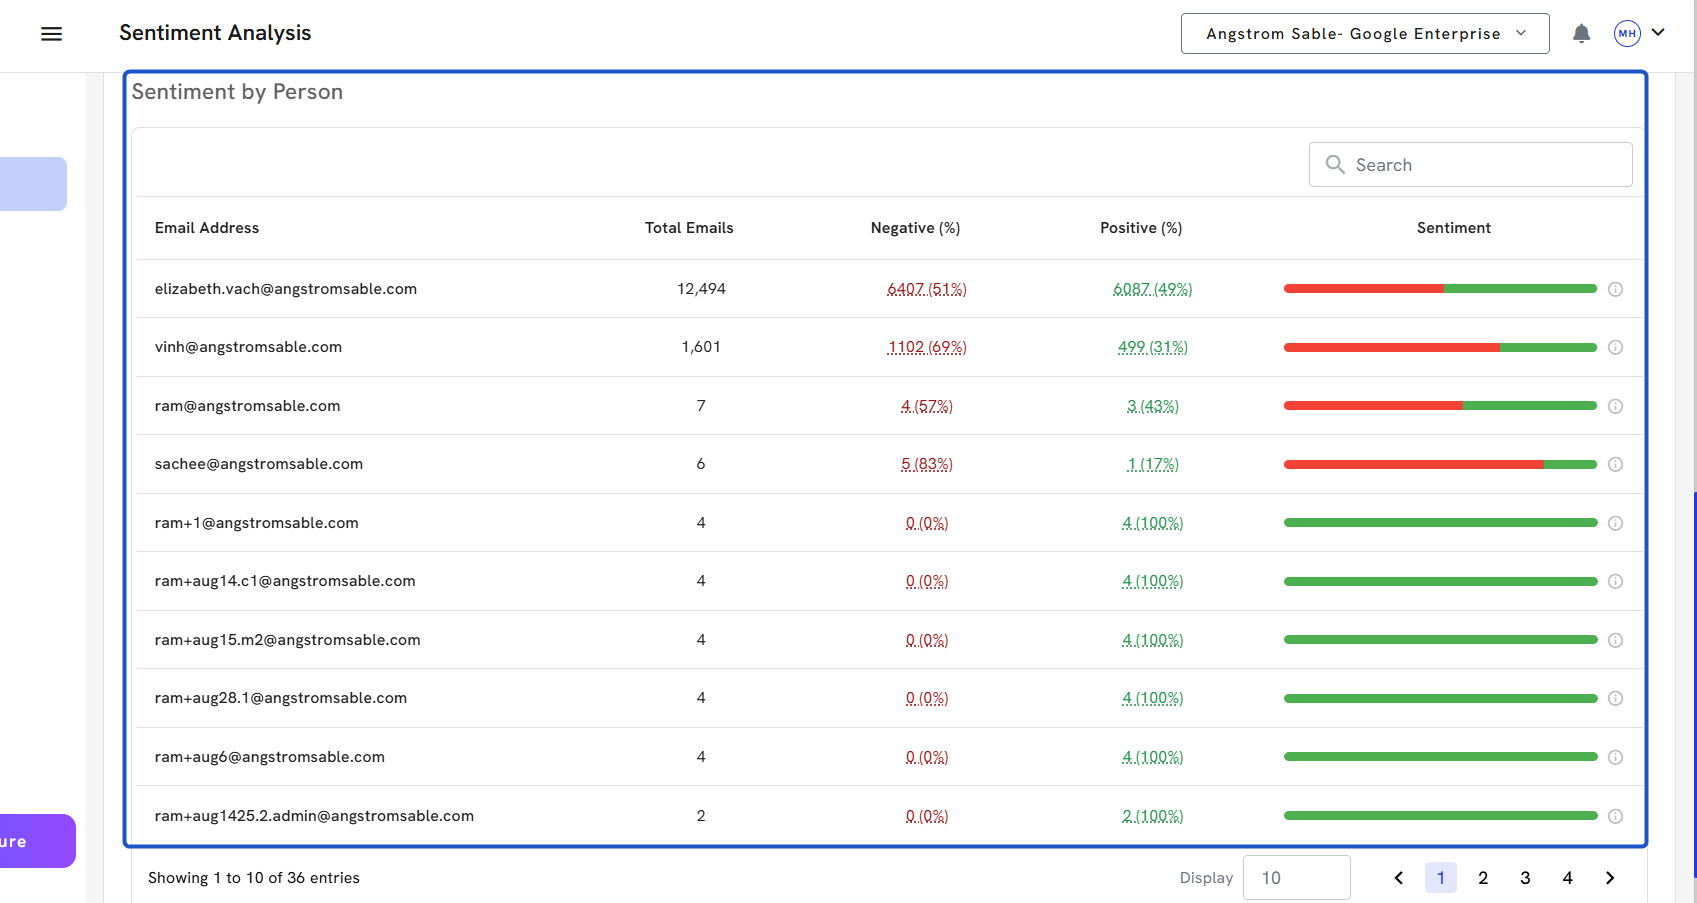Image resolution: width=1697 pixels, height=903 pixels.
Task: Go to previous page arrow
Action: tap(1399, 878)
